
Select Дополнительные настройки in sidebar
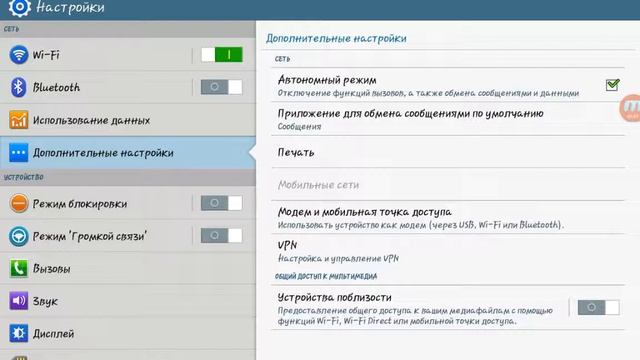[128, 153]
